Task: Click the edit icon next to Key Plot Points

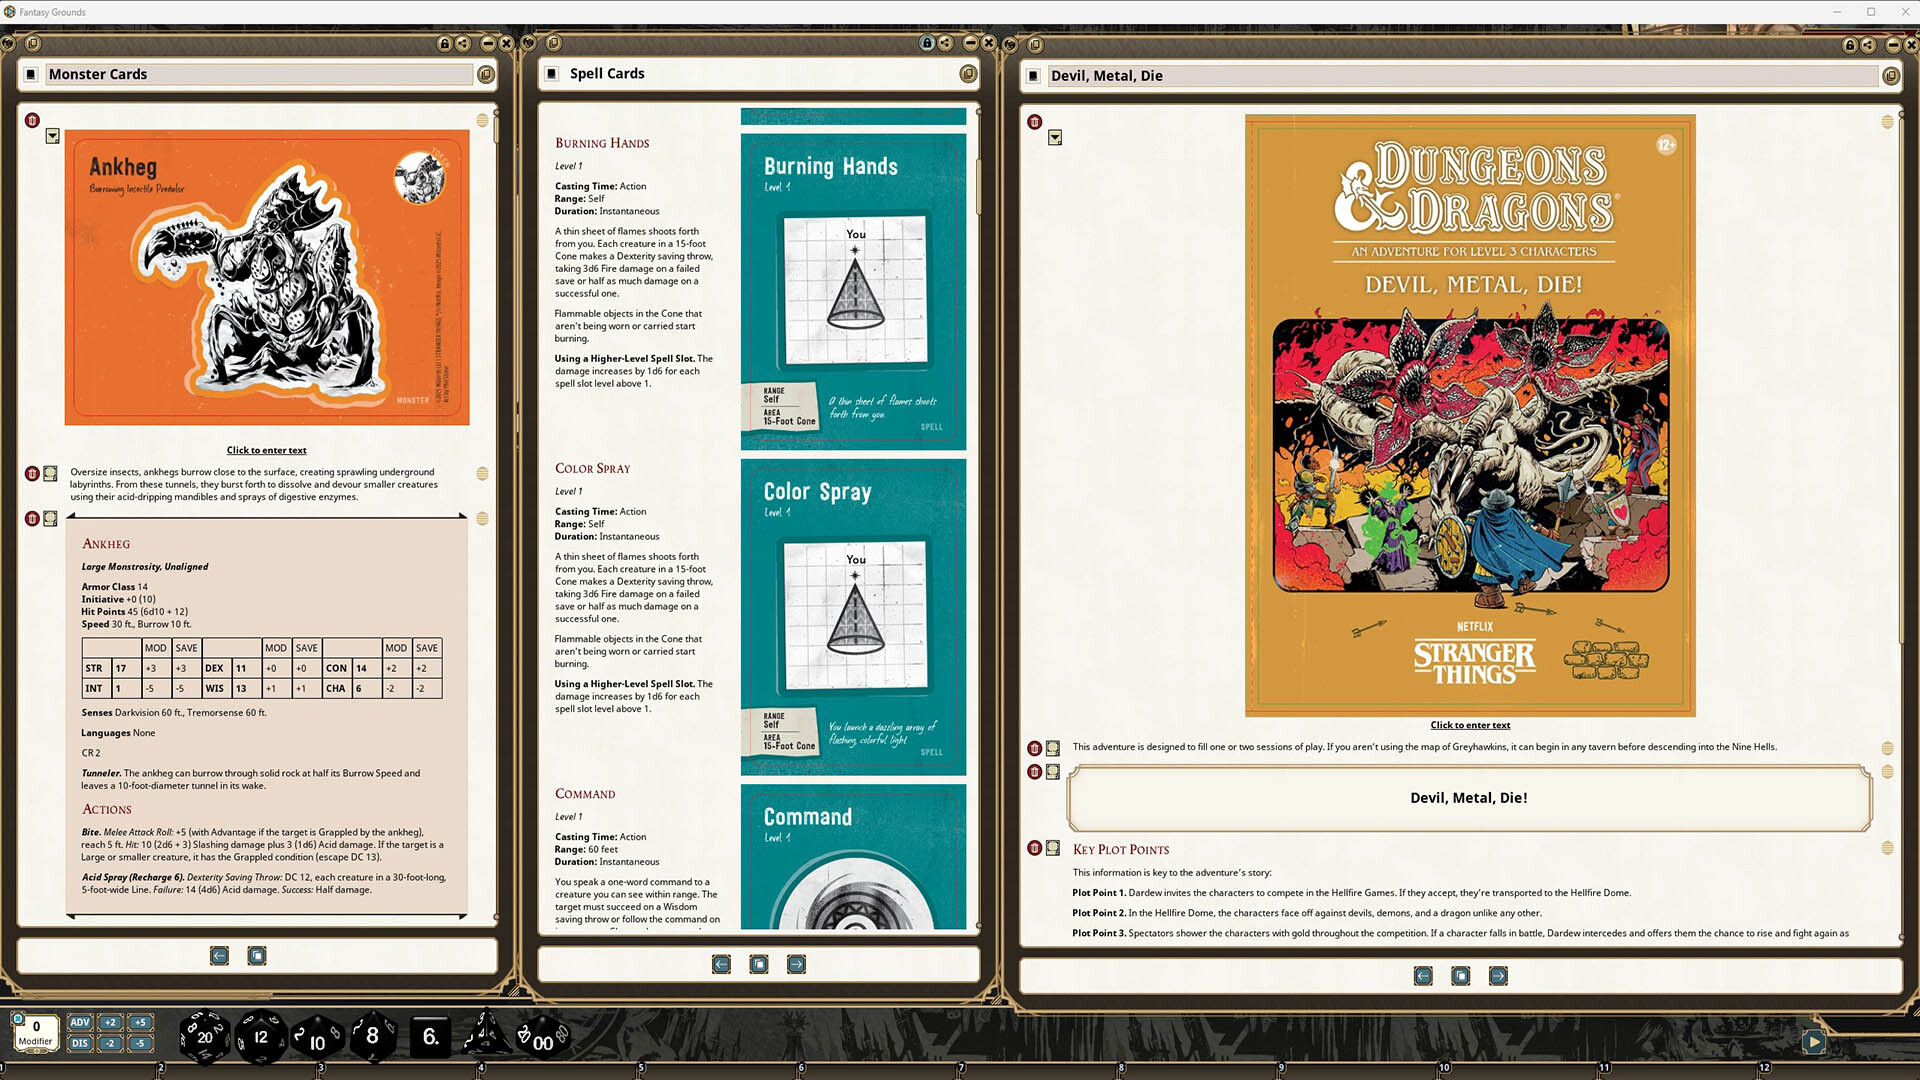Action: click(x=1053, y=848)
